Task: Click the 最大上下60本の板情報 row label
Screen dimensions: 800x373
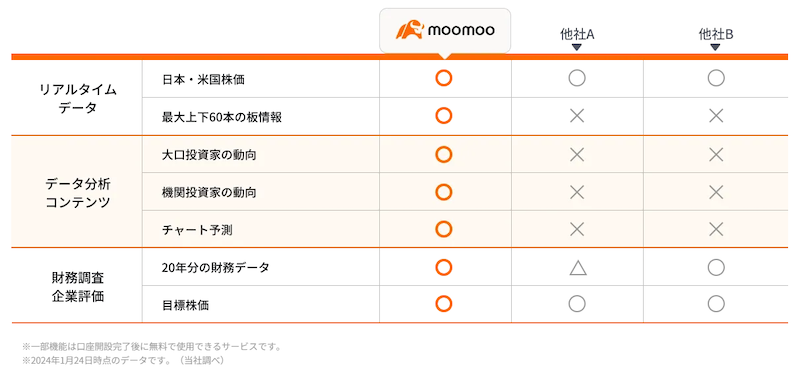Action: (x=222, y=117)
